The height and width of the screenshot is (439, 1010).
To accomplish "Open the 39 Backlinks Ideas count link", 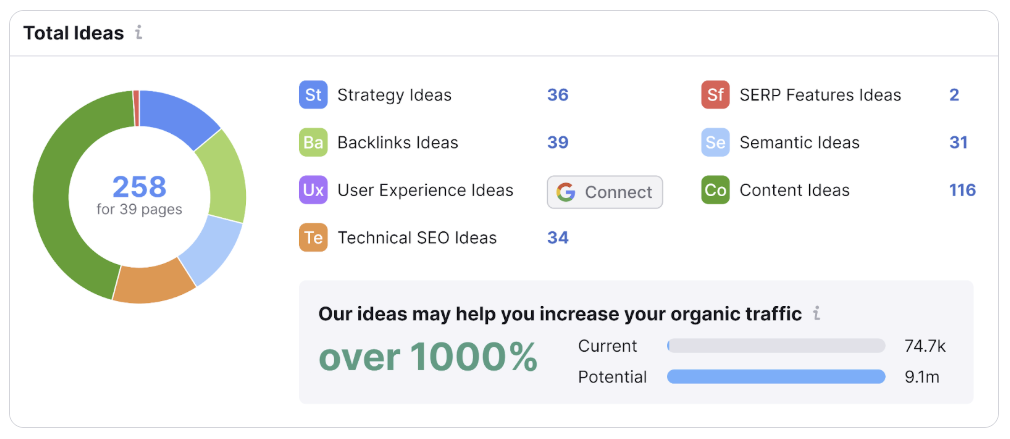I will [x=557, y=142].
